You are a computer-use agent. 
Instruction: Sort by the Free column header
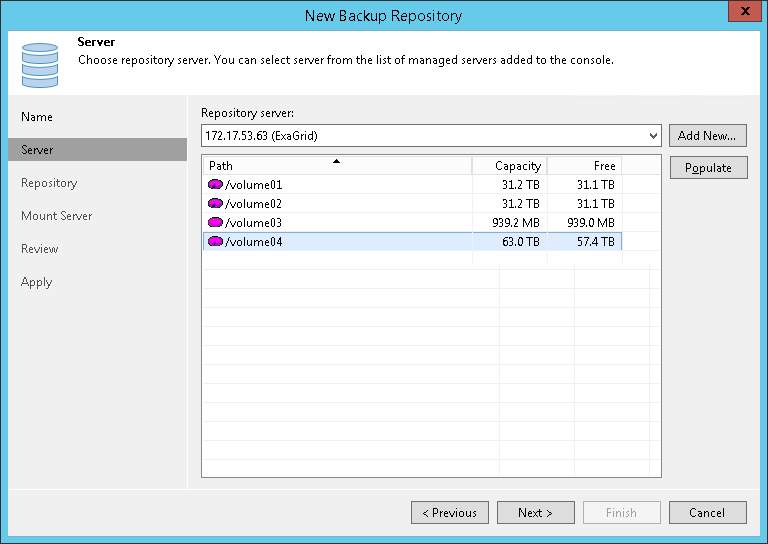tap(584, 166)
